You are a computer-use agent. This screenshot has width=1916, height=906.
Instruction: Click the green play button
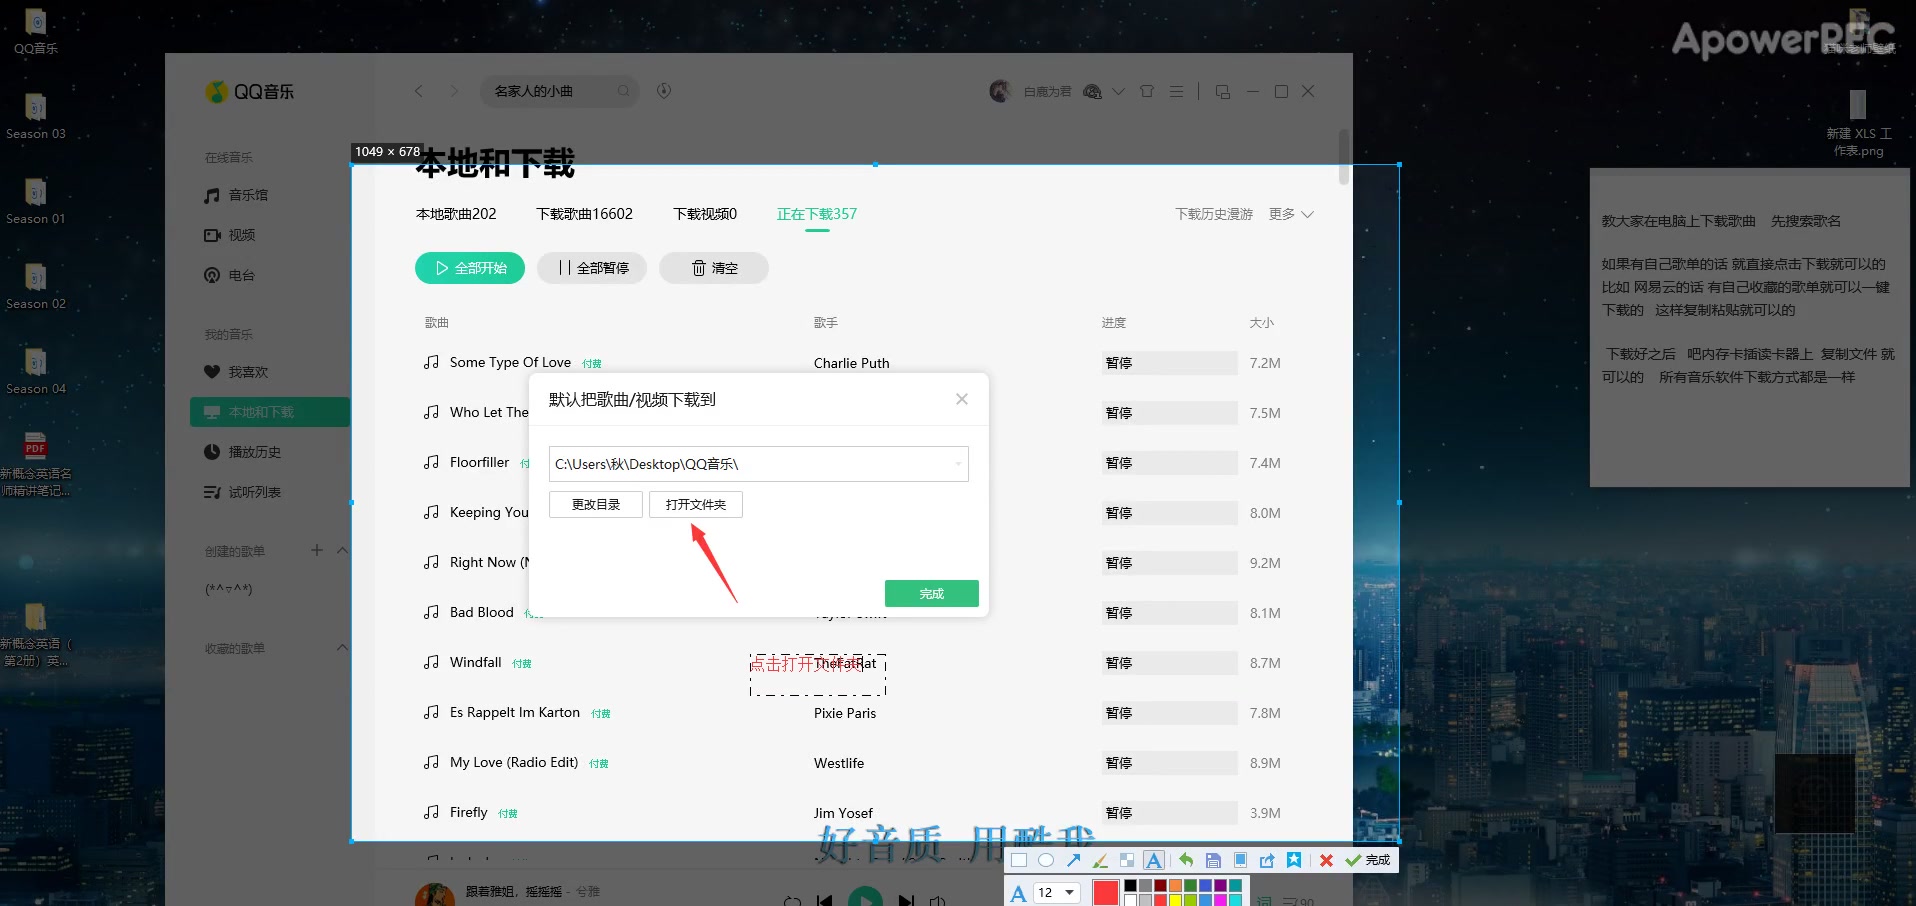[865, 897]
